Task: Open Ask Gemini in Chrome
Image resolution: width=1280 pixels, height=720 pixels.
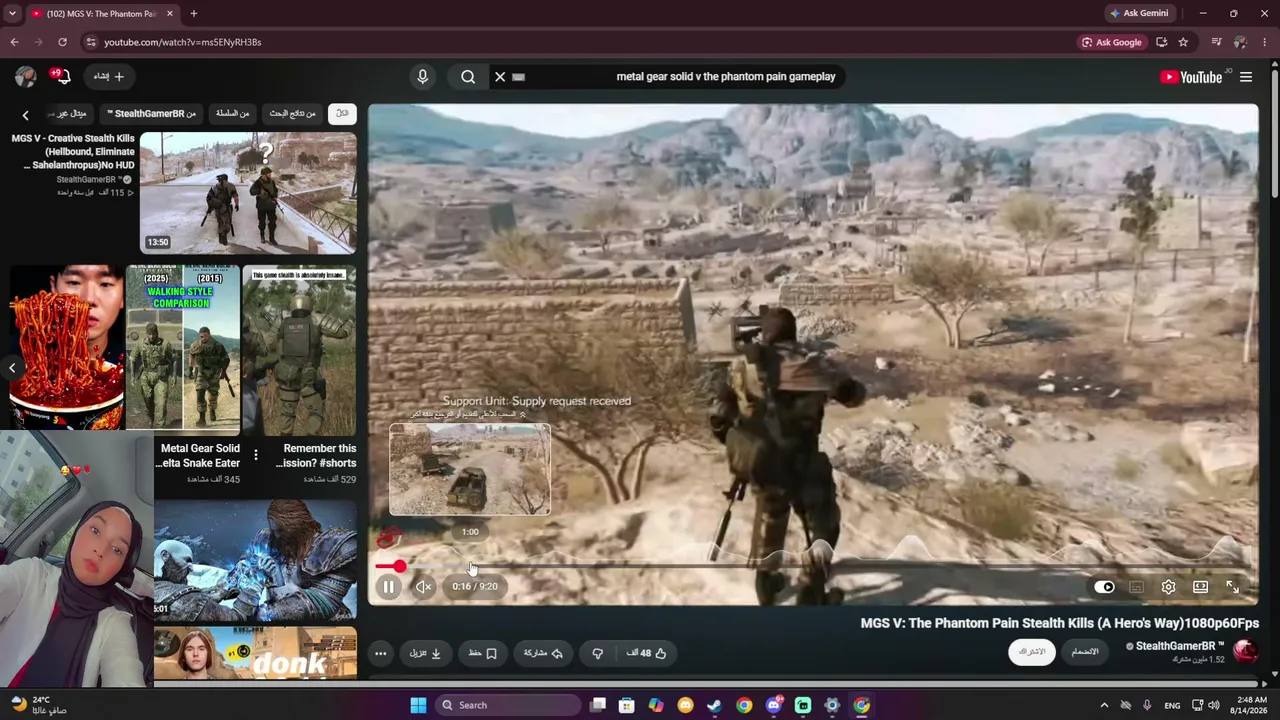Action: point(1138,13)
